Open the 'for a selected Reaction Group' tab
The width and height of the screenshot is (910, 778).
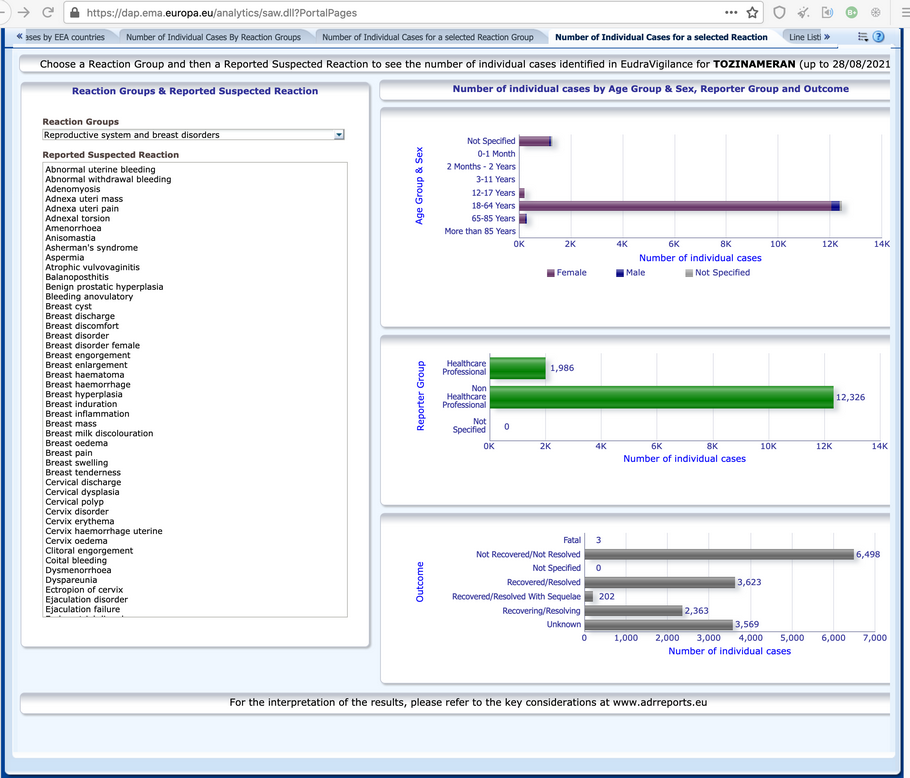[x=428, y=37]
